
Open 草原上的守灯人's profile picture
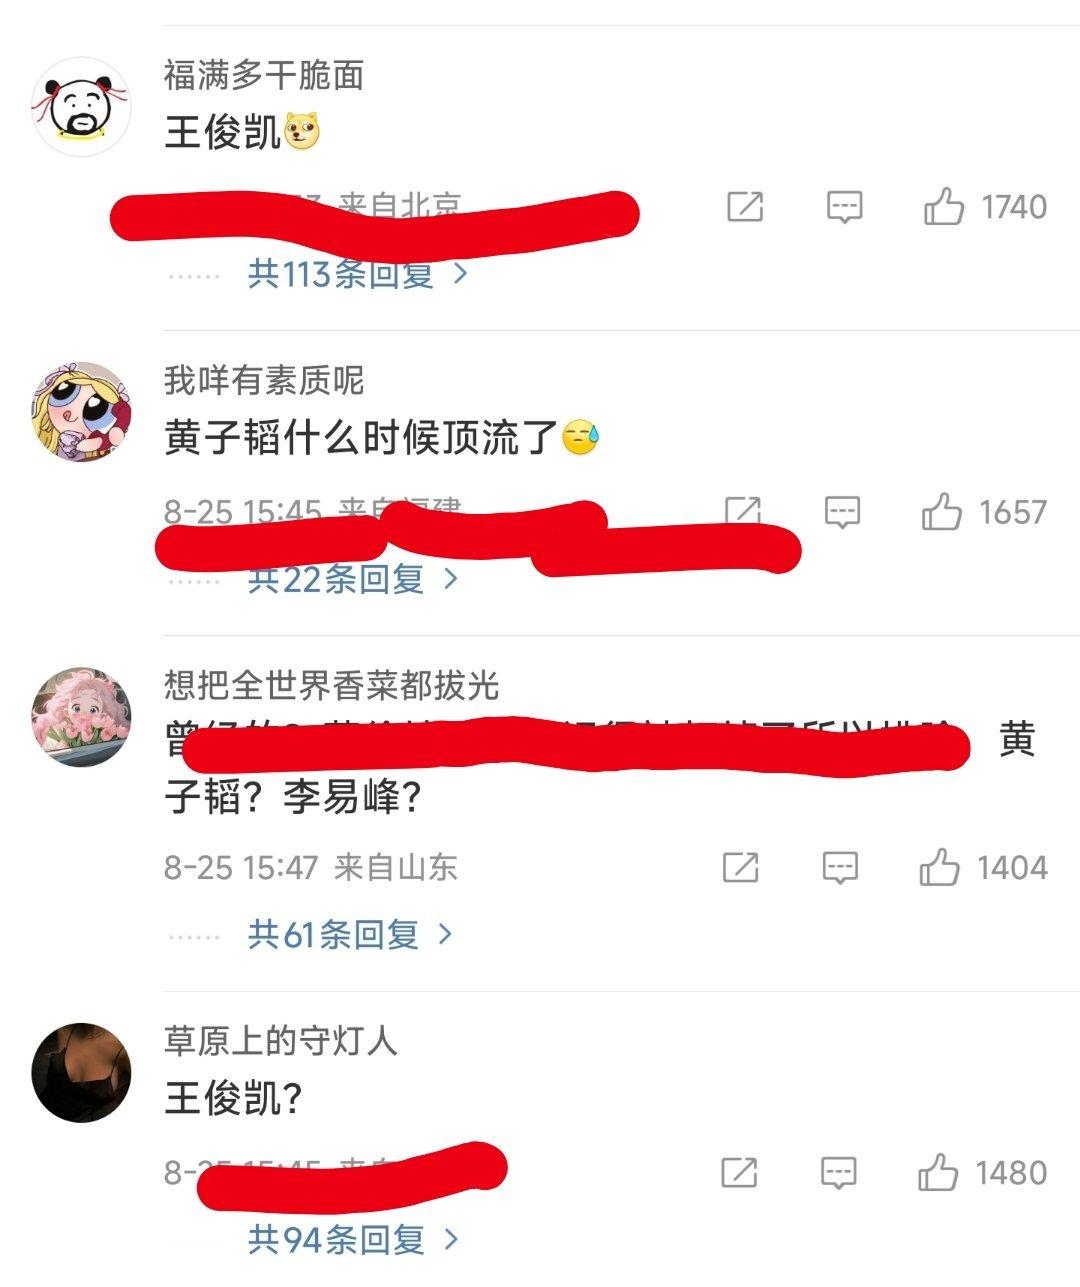(x=82, y=1073)
